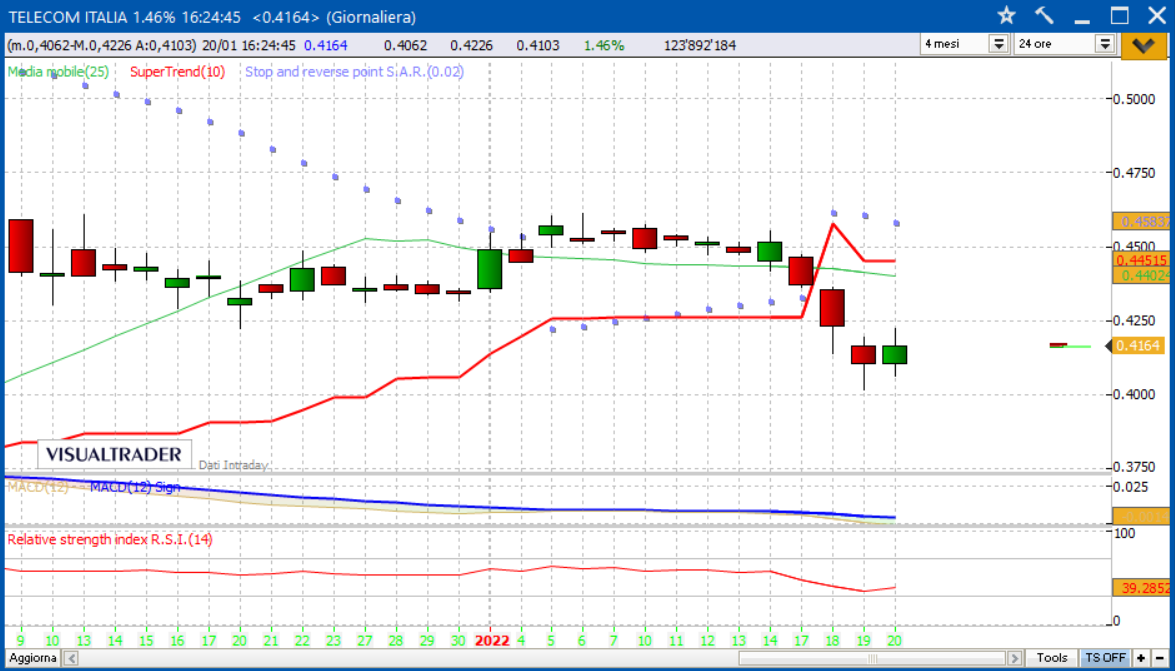Viewport: 1175px width, 671px height.
Task: Select Stop and reverse point S.A.R. label
Action: coord(354,72)
